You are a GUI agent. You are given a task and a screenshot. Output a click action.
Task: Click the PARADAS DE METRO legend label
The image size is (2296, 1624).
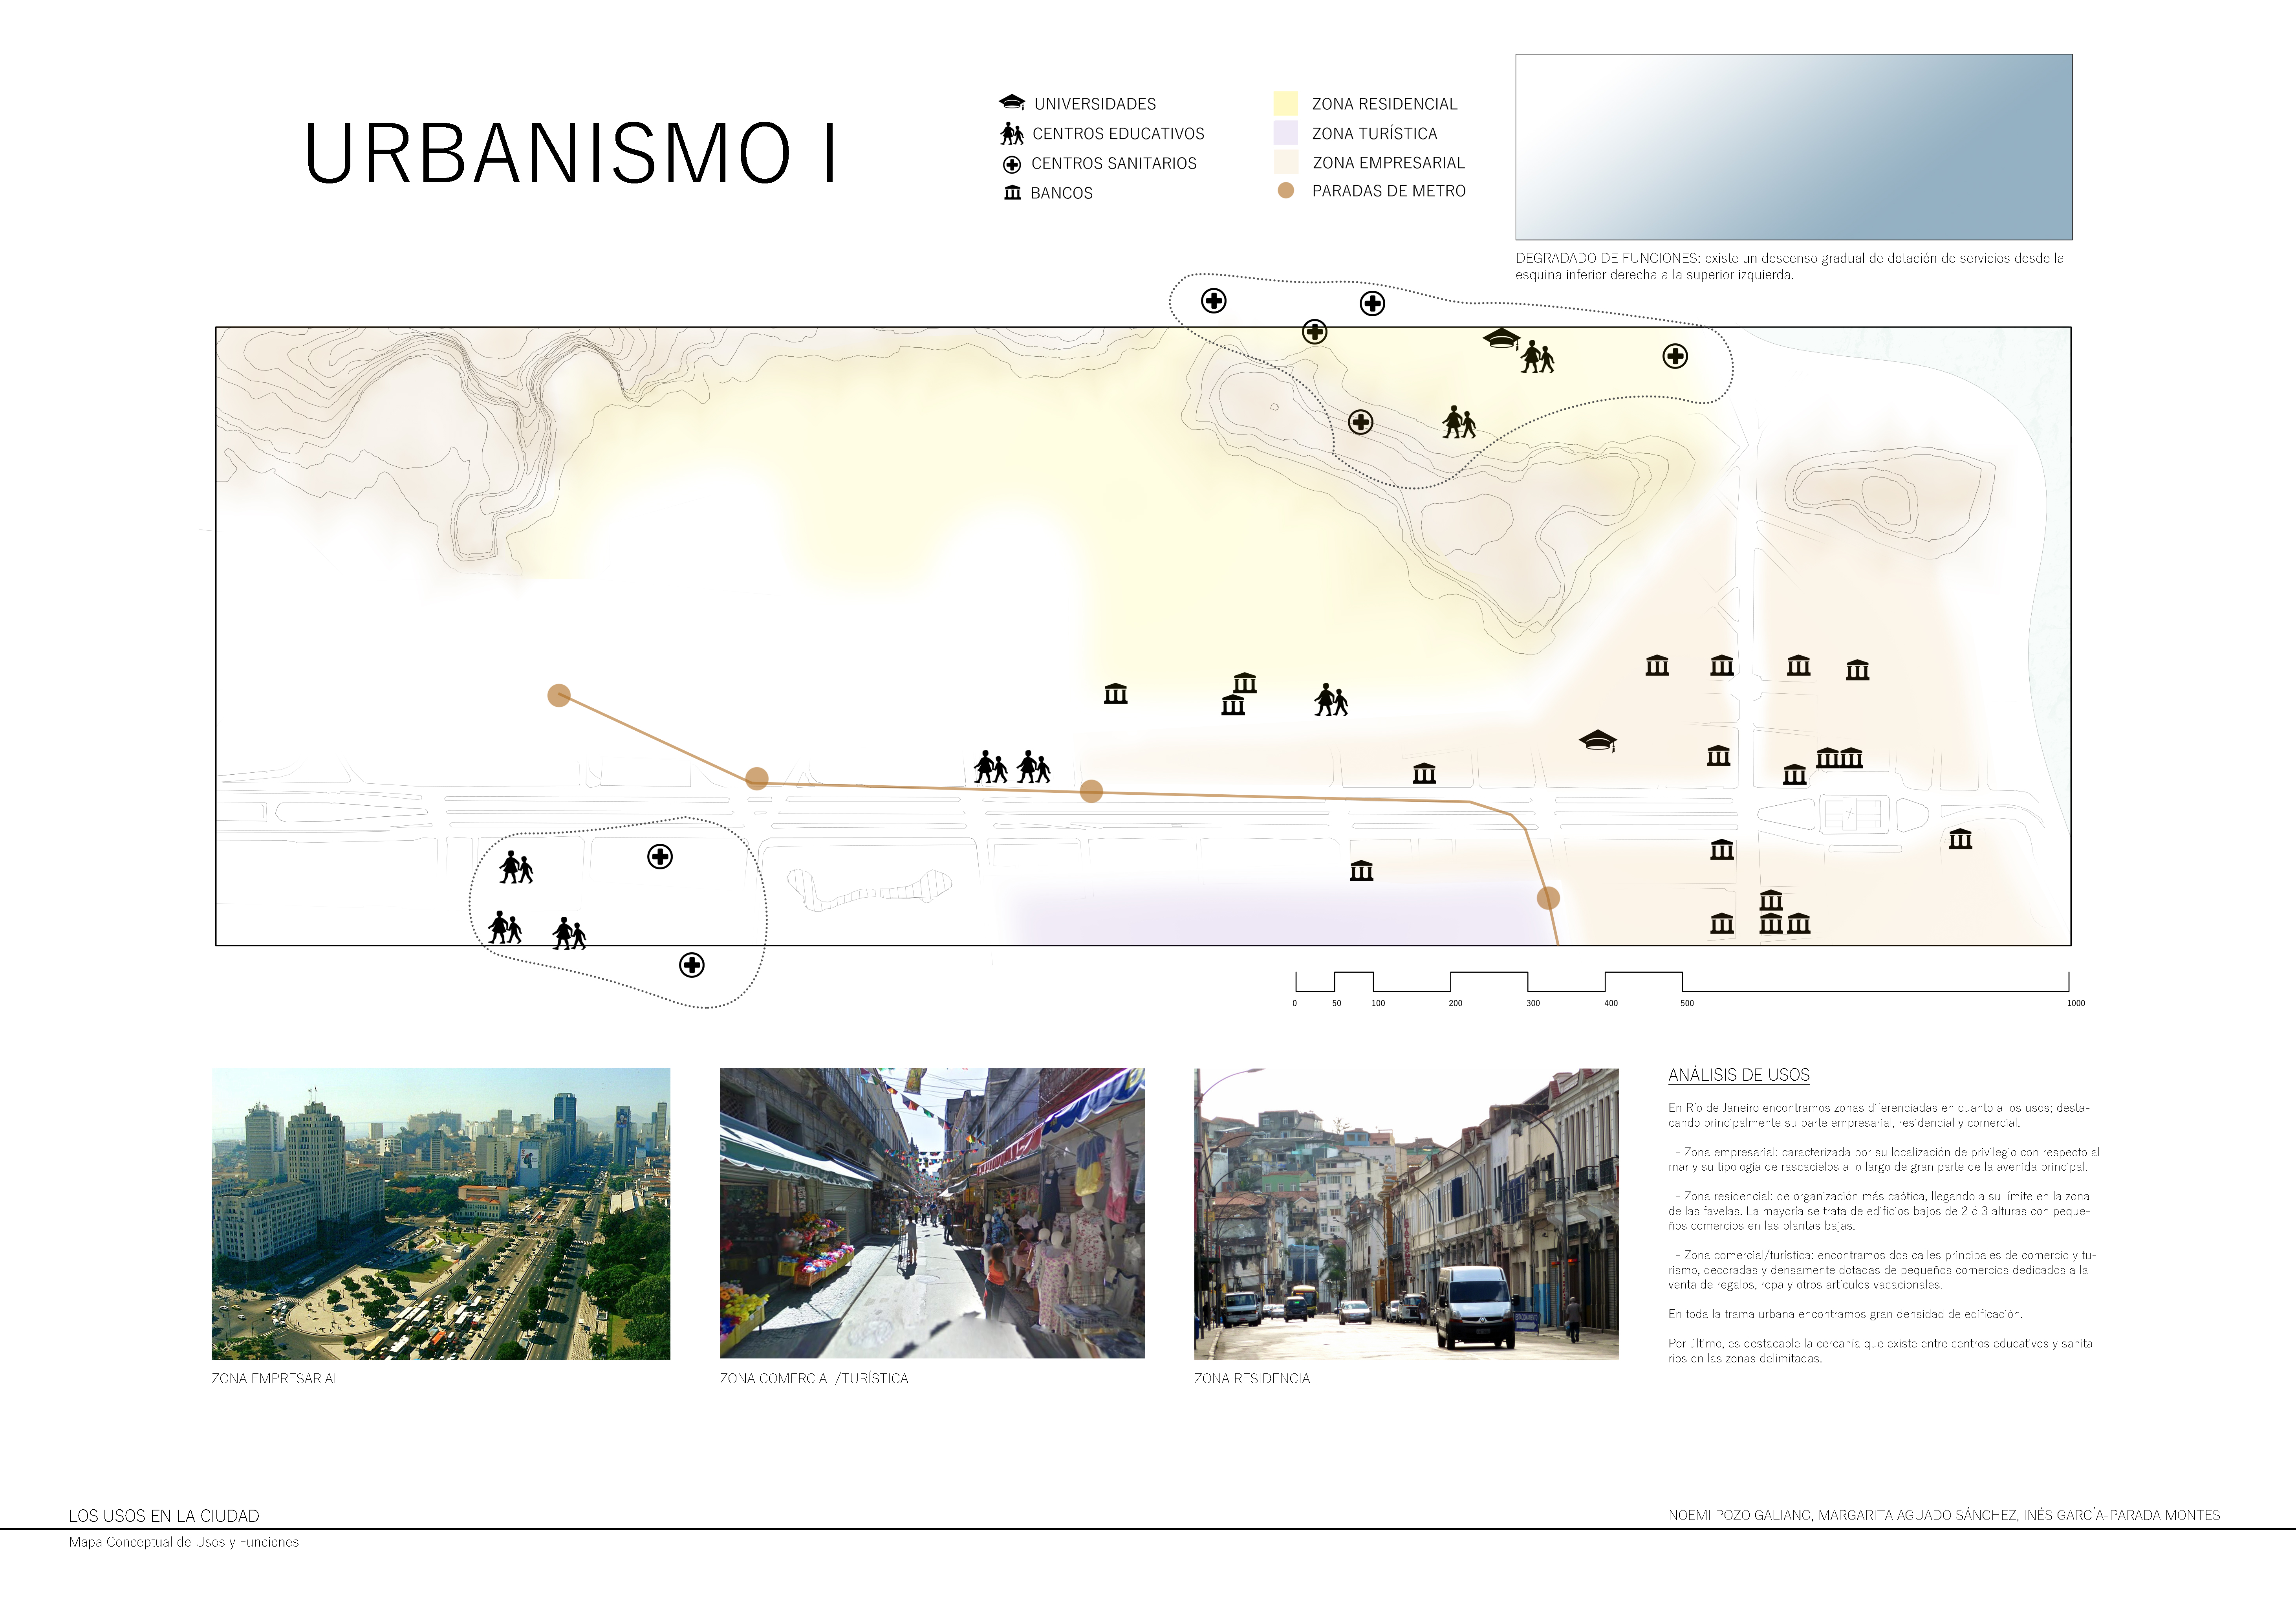[x=1389, y=191]
